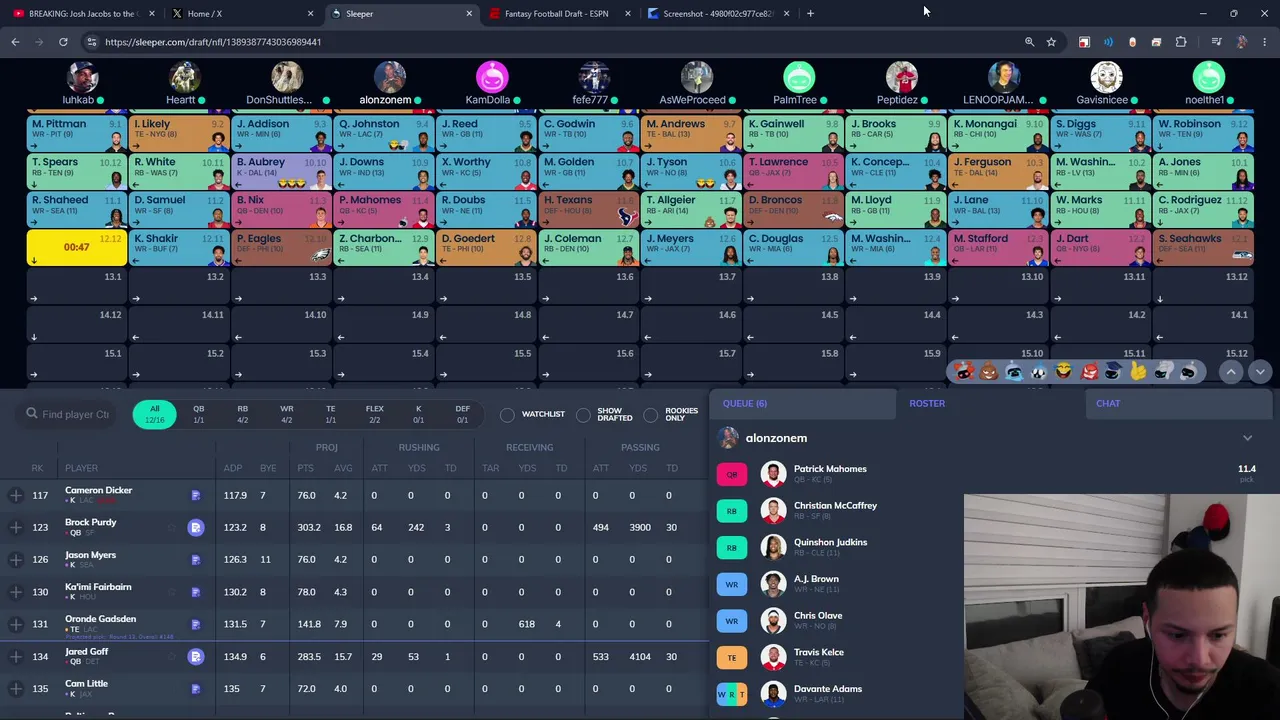Go back to the previous browser page
Screen dimensions: 1280x720
click(15, 42)
